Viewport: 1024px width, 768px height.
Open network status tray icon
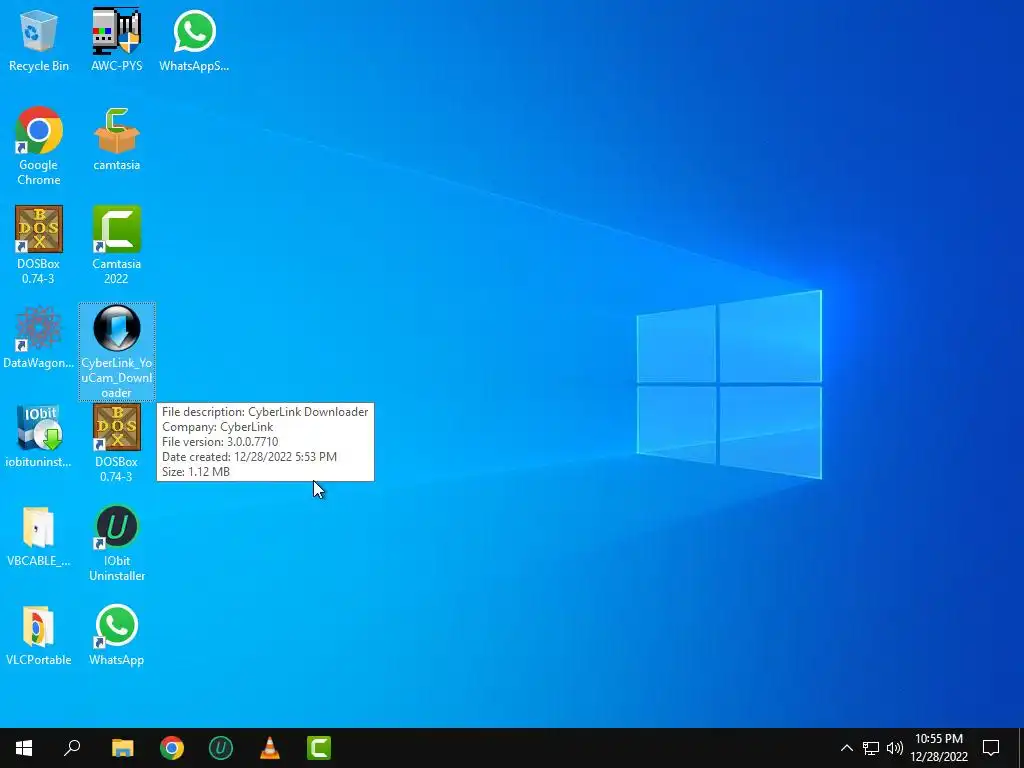[x=871, y=748]
